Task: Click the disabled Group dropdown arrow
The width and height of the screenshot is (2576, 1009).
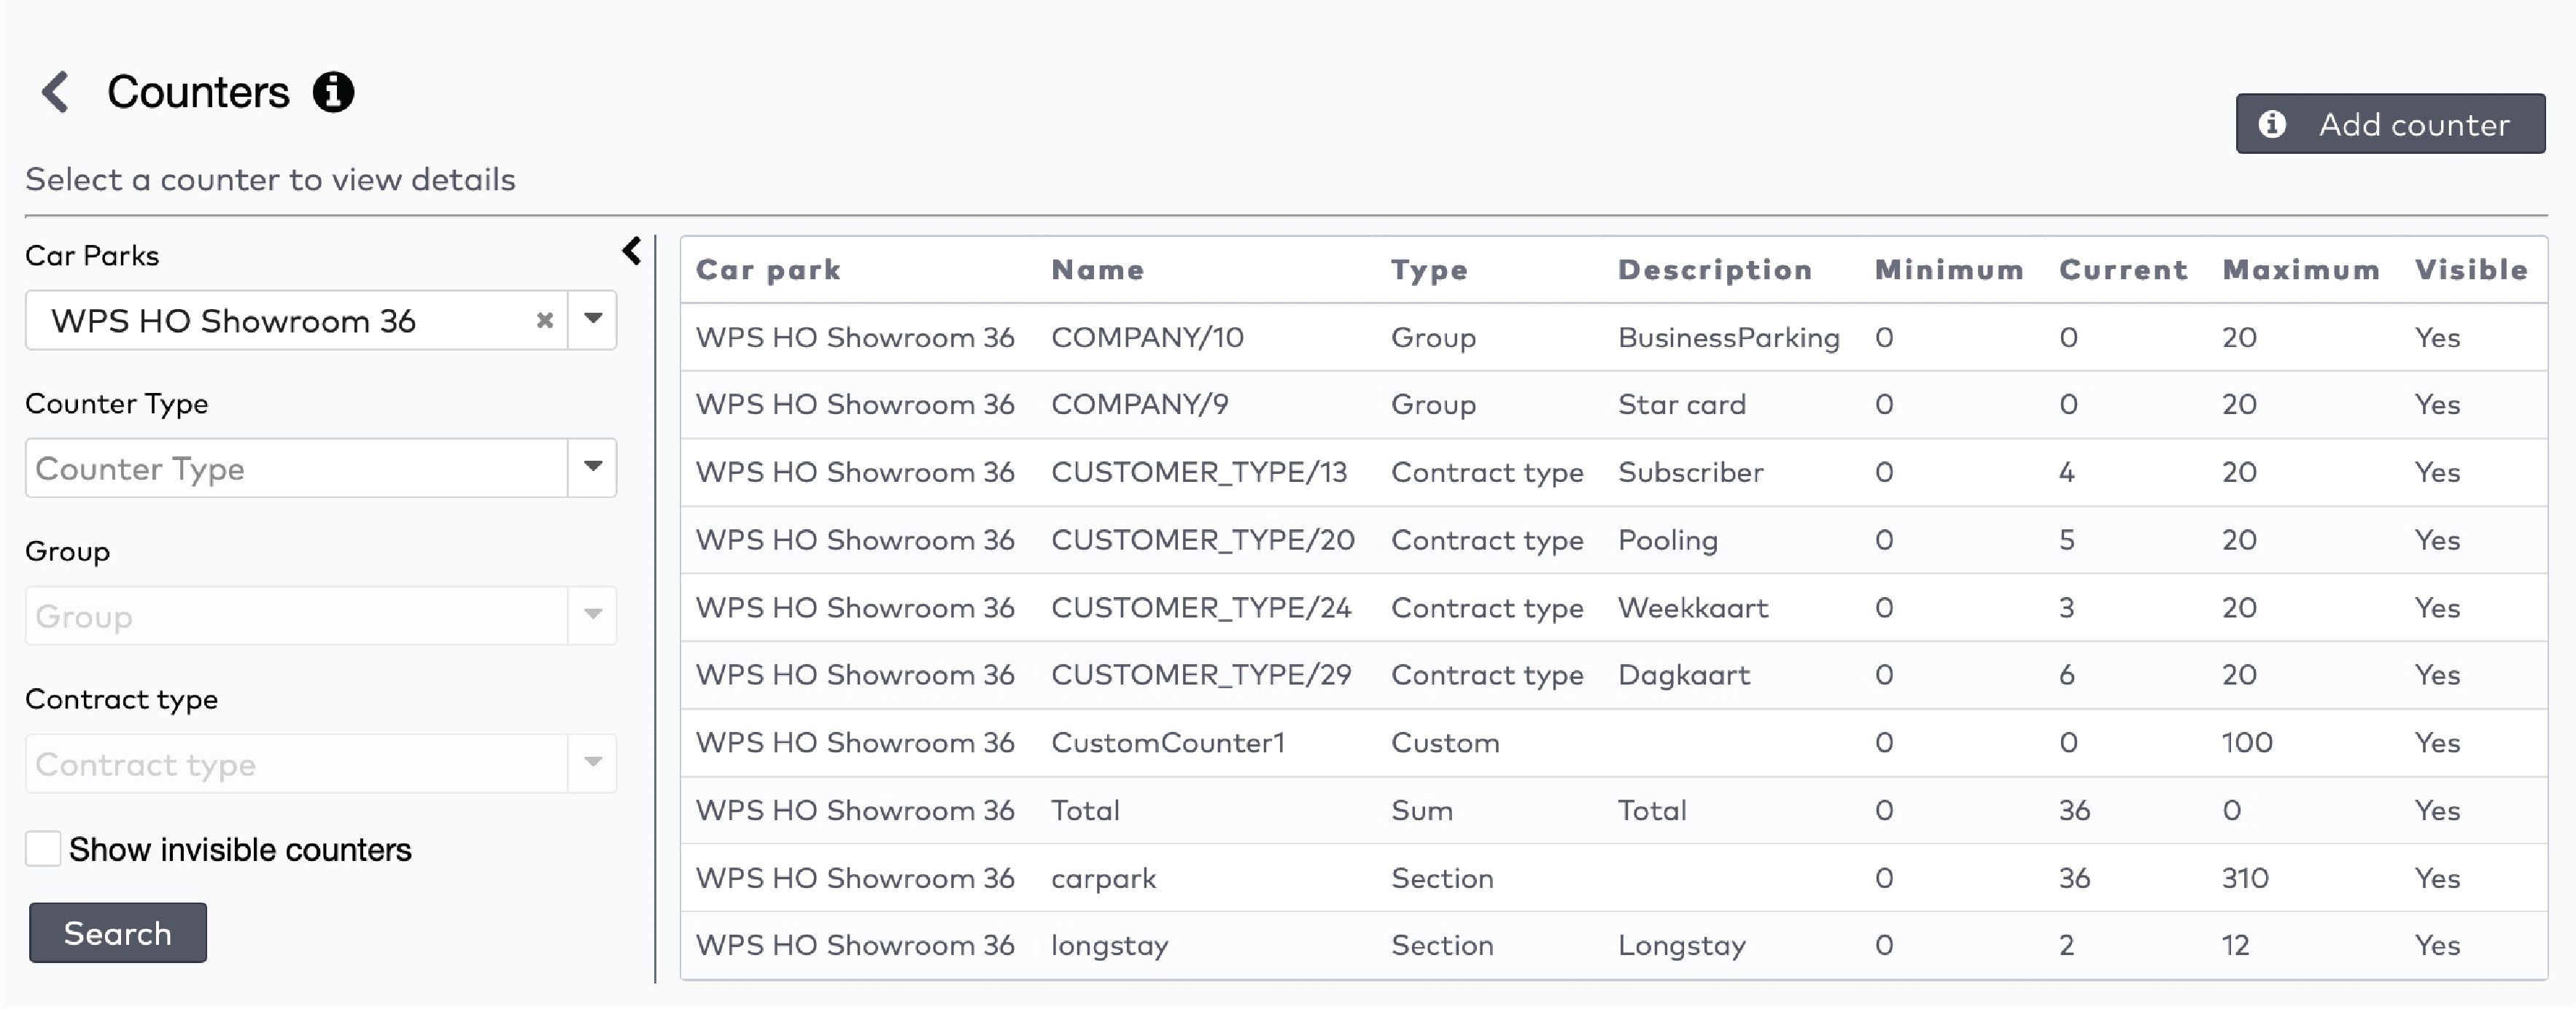Action: click(x=593, y=615)
